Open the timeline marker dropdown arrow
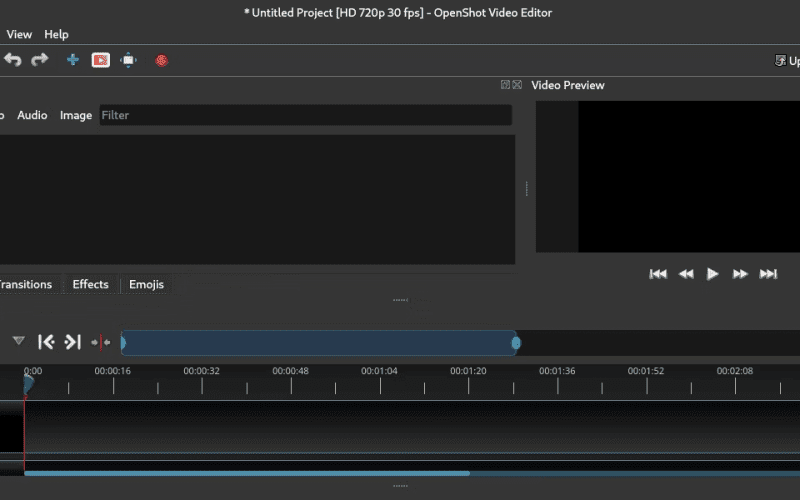This screenshot has width=800, height=500. (x=18, y=340)
